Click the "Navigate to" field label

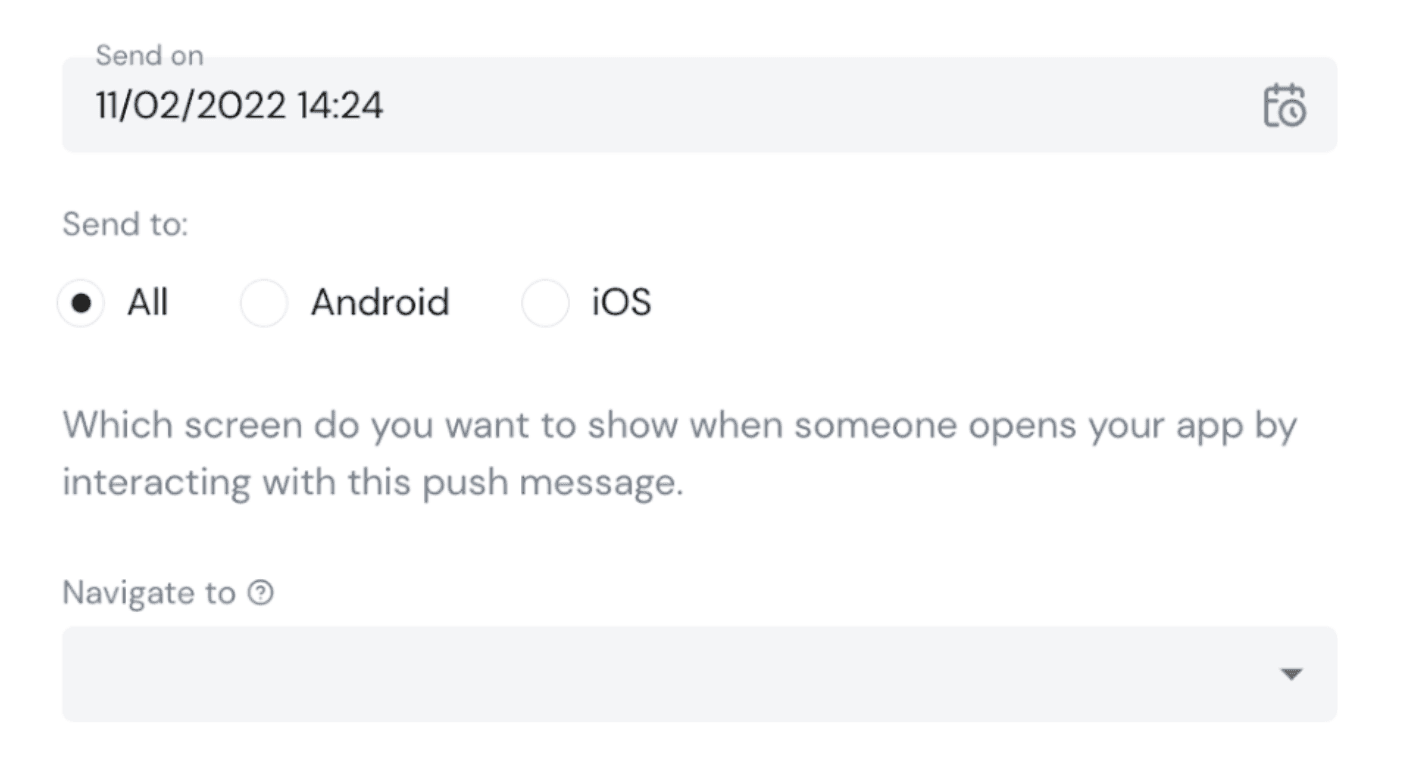coord(149,594)
